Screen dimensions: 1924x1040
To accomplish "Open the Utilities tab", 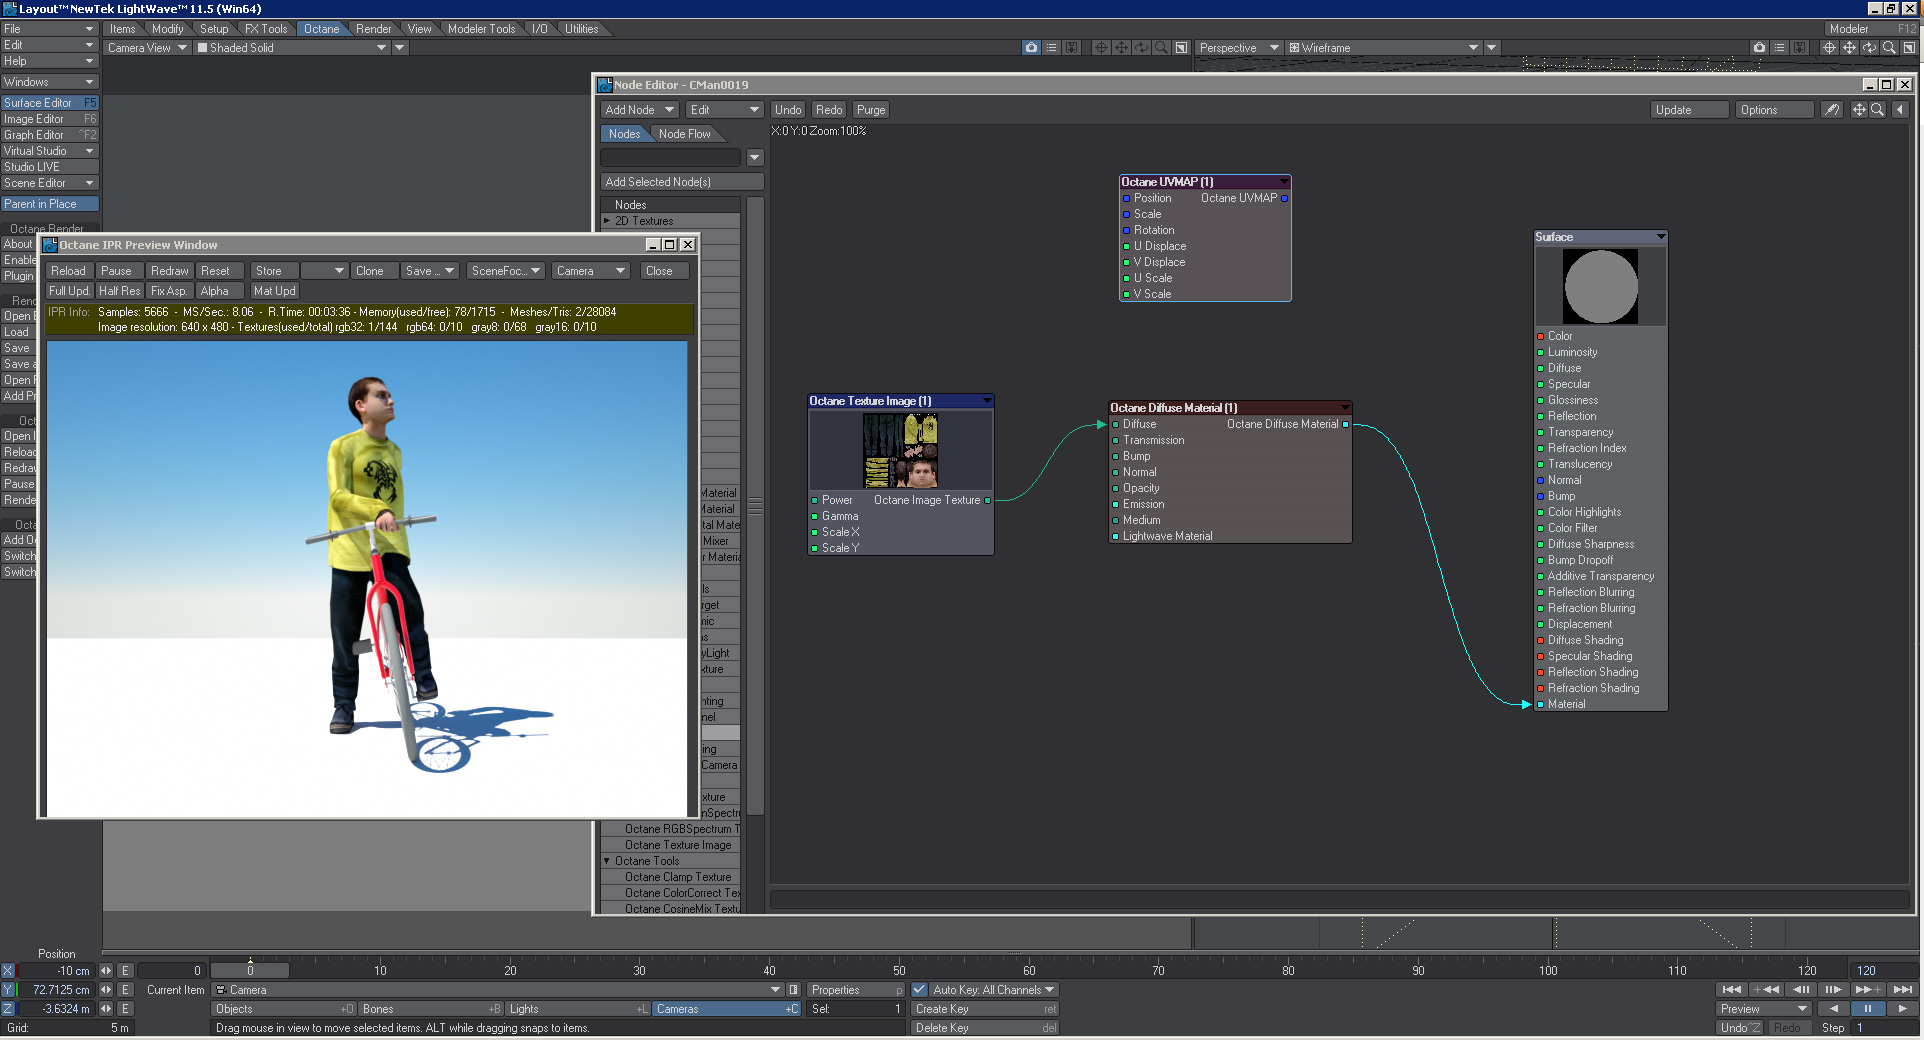I will coord(581,29).
